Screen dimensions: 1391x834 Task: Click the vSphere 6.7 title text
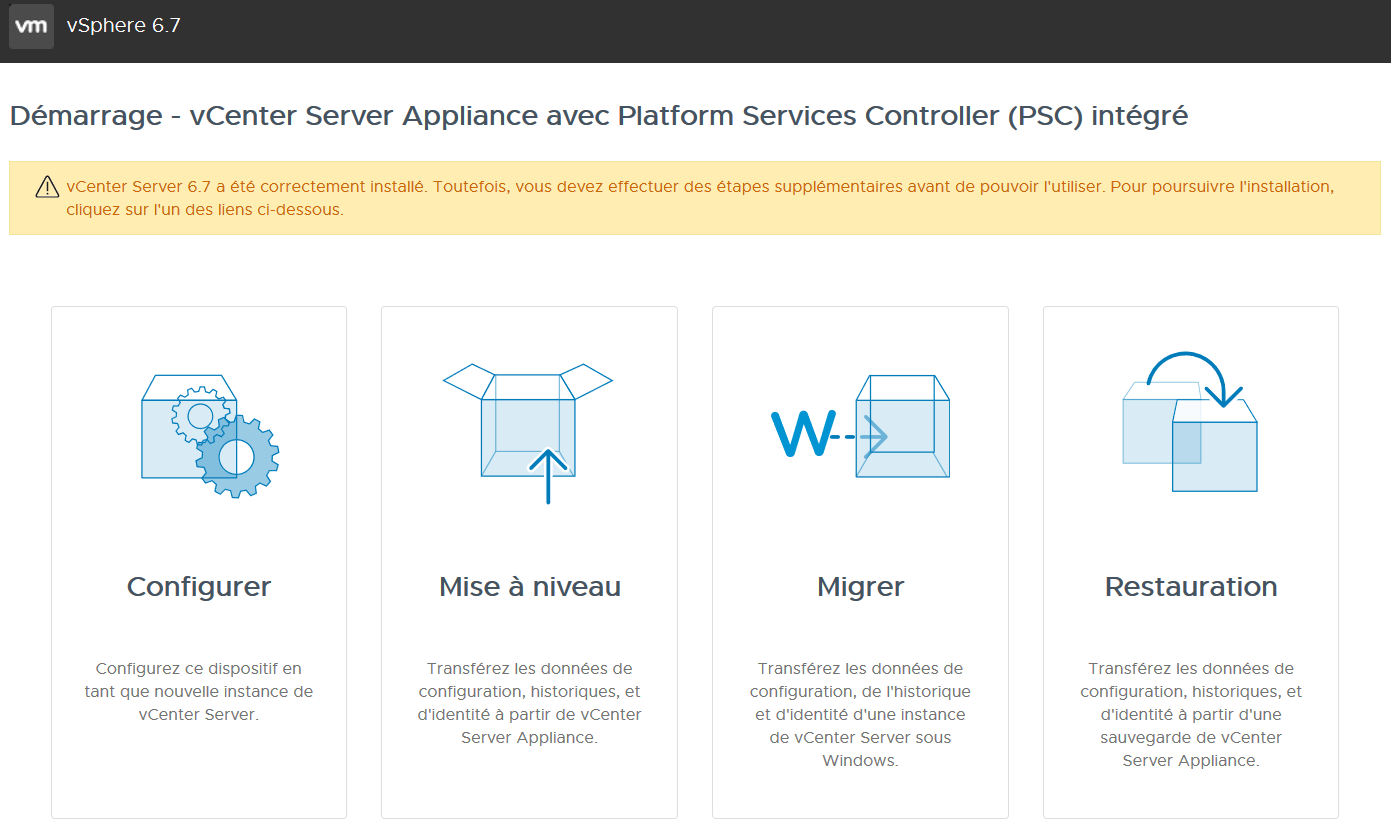(x=124, y=26)
